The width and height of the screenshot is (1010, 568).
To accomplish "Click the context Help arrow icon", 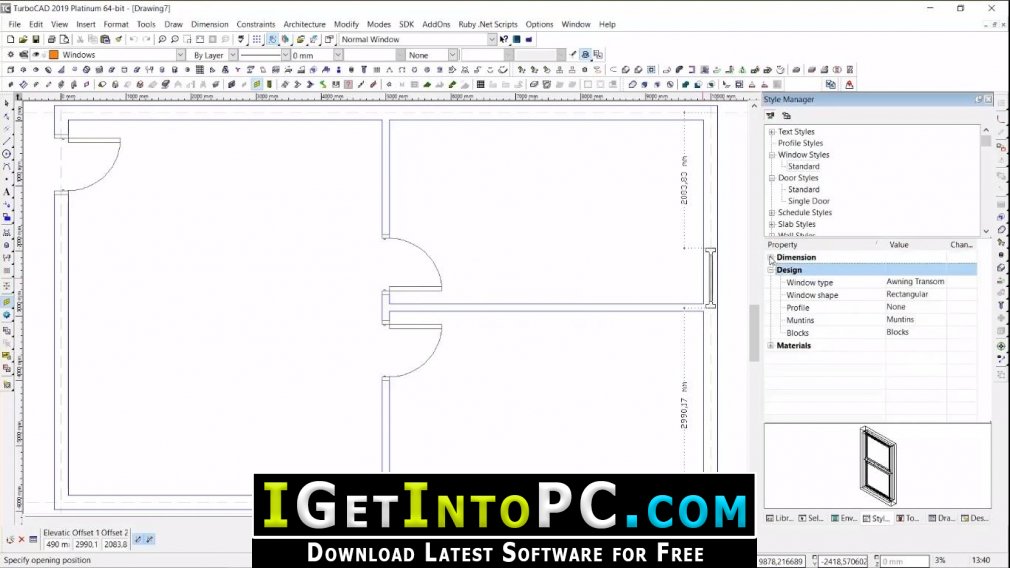I will click(504, 39).
